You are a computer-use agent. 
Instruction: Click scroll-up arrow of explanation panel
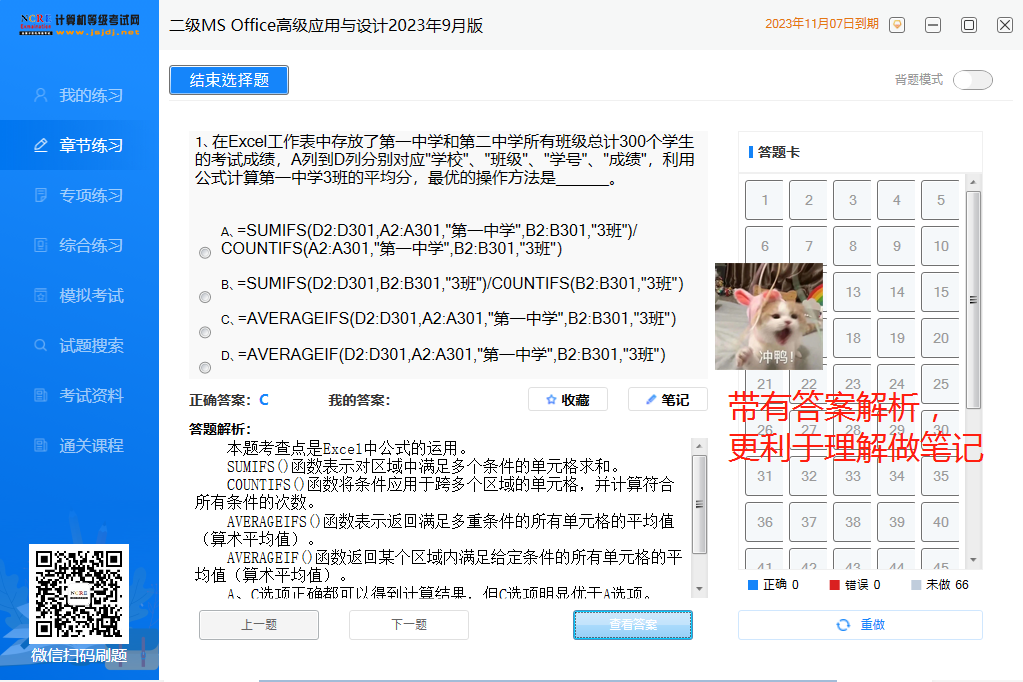[x=699, y=446]
